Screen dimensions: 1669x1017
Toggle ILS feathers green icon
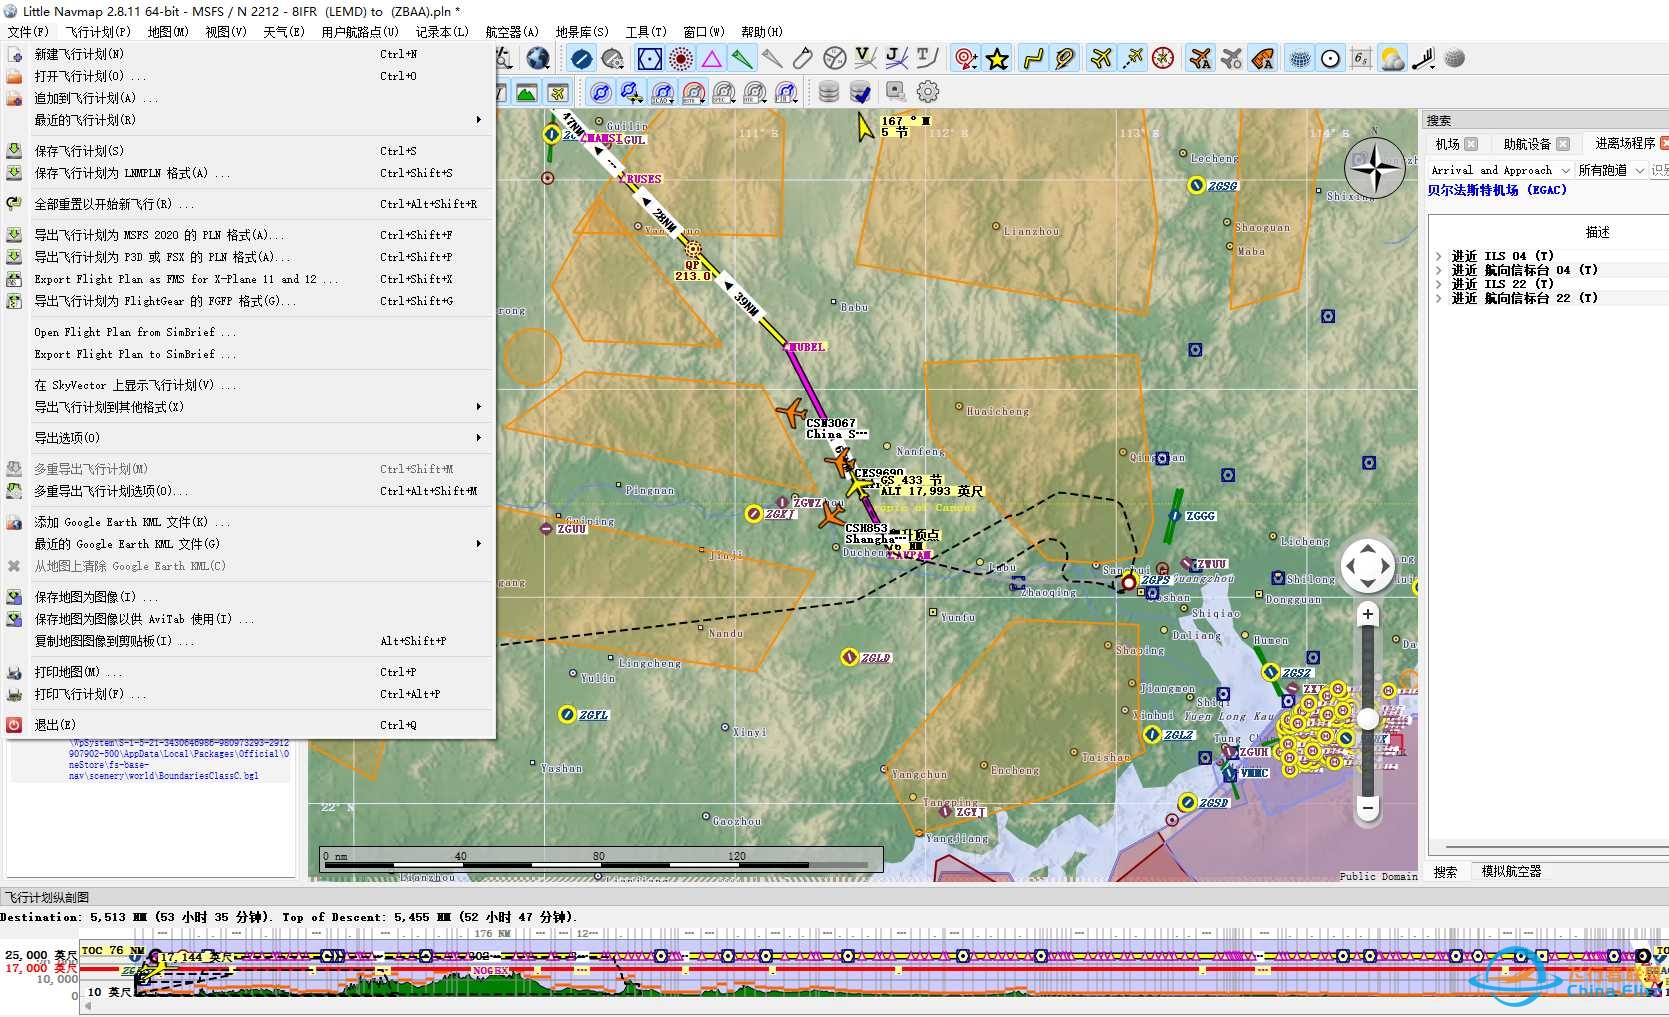pyautogui.click(x=742, y=58)
